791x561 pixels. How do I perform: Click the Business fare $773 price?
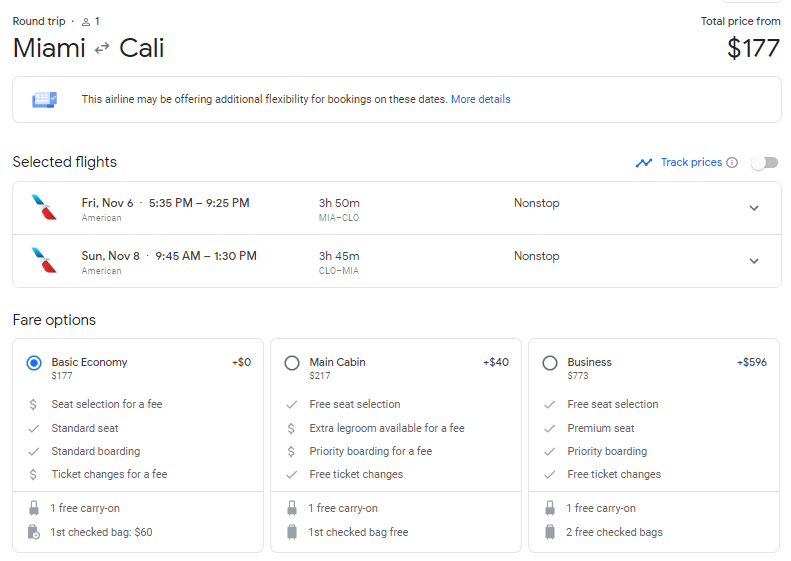coord(578,377)
